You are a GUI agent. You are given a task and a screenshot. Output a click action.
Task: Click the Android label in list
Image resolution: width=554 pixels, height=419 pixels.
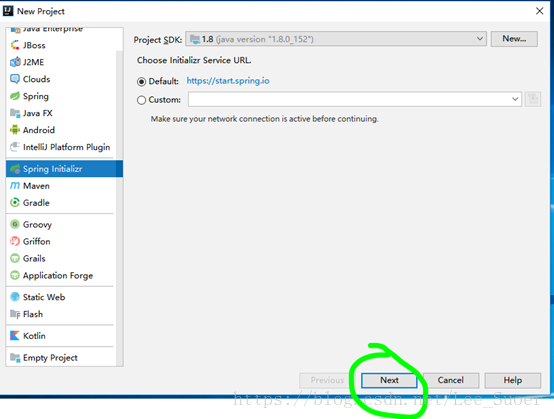[x=39, y=130]
